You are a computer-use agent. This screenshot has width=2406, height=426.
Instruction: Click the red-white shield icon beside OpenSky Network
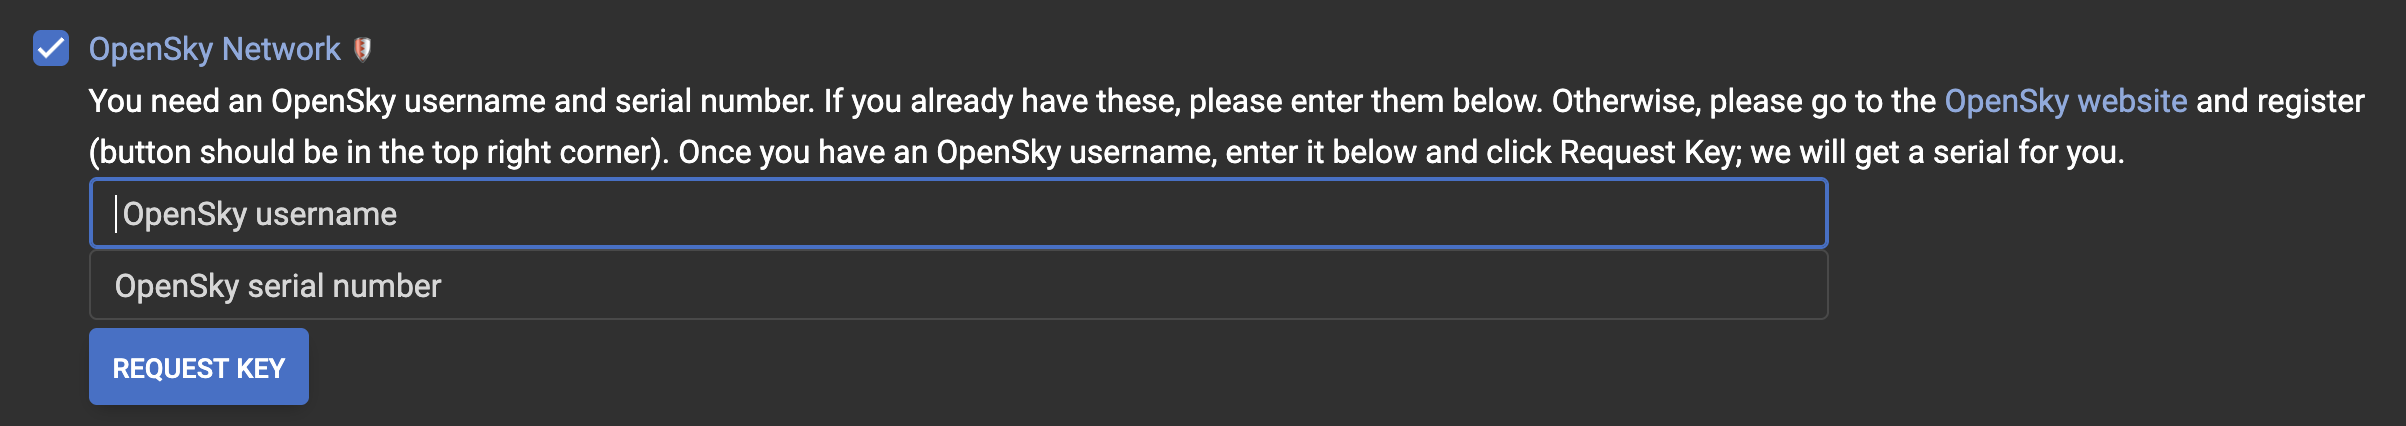[x=363, y=49]
